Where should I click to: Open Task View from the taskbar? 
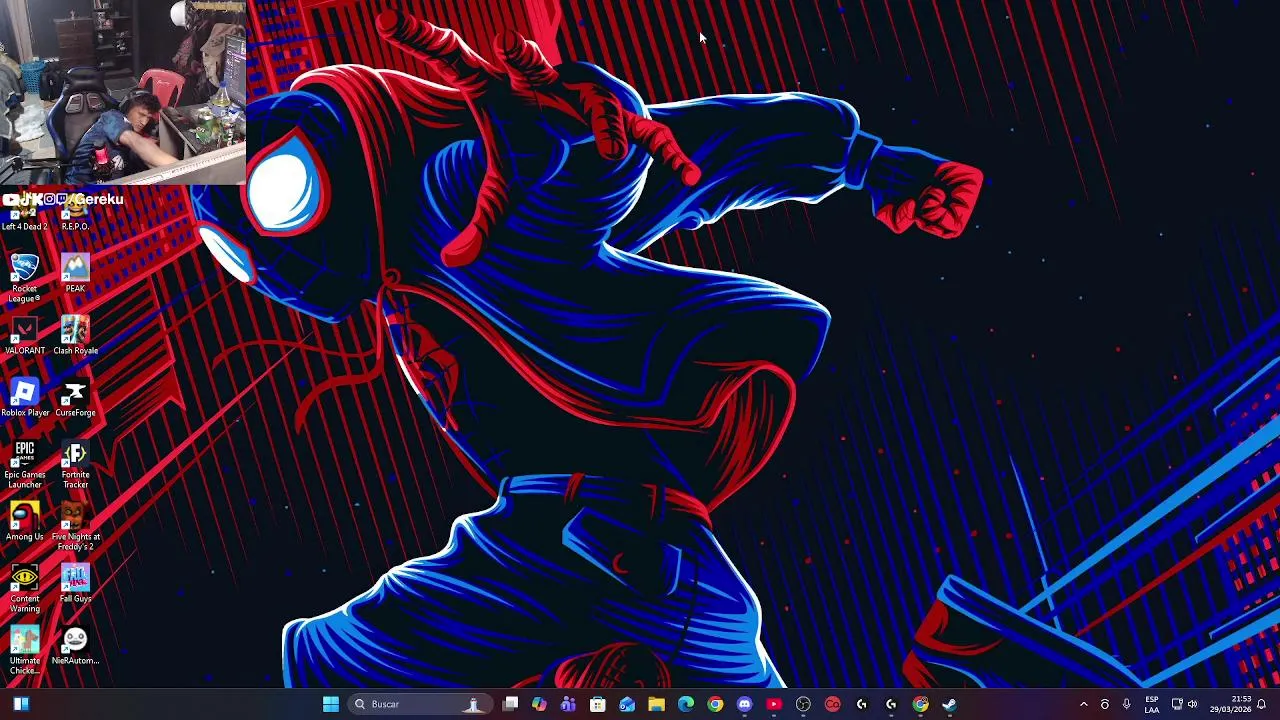[510, 704]
